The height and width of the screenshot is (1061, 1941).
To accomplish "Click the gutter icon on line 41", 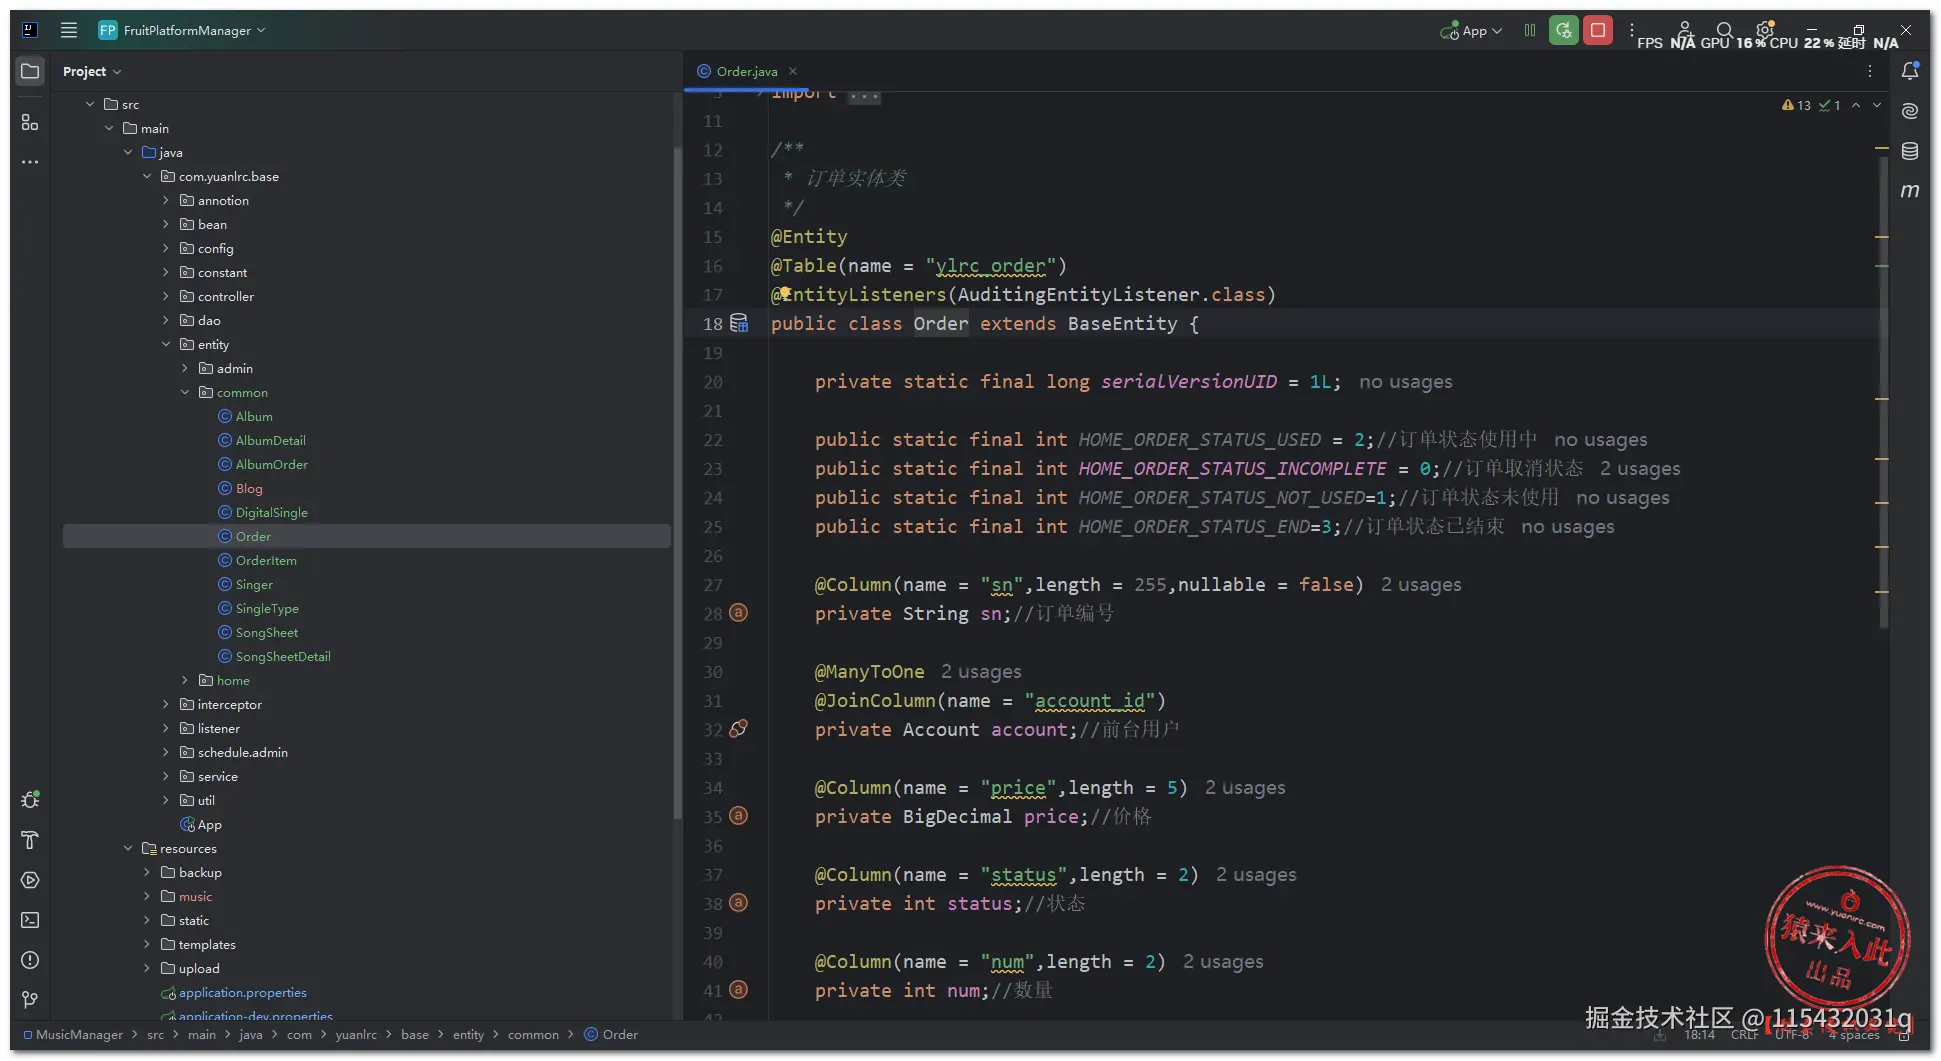I will pos(739,990).
